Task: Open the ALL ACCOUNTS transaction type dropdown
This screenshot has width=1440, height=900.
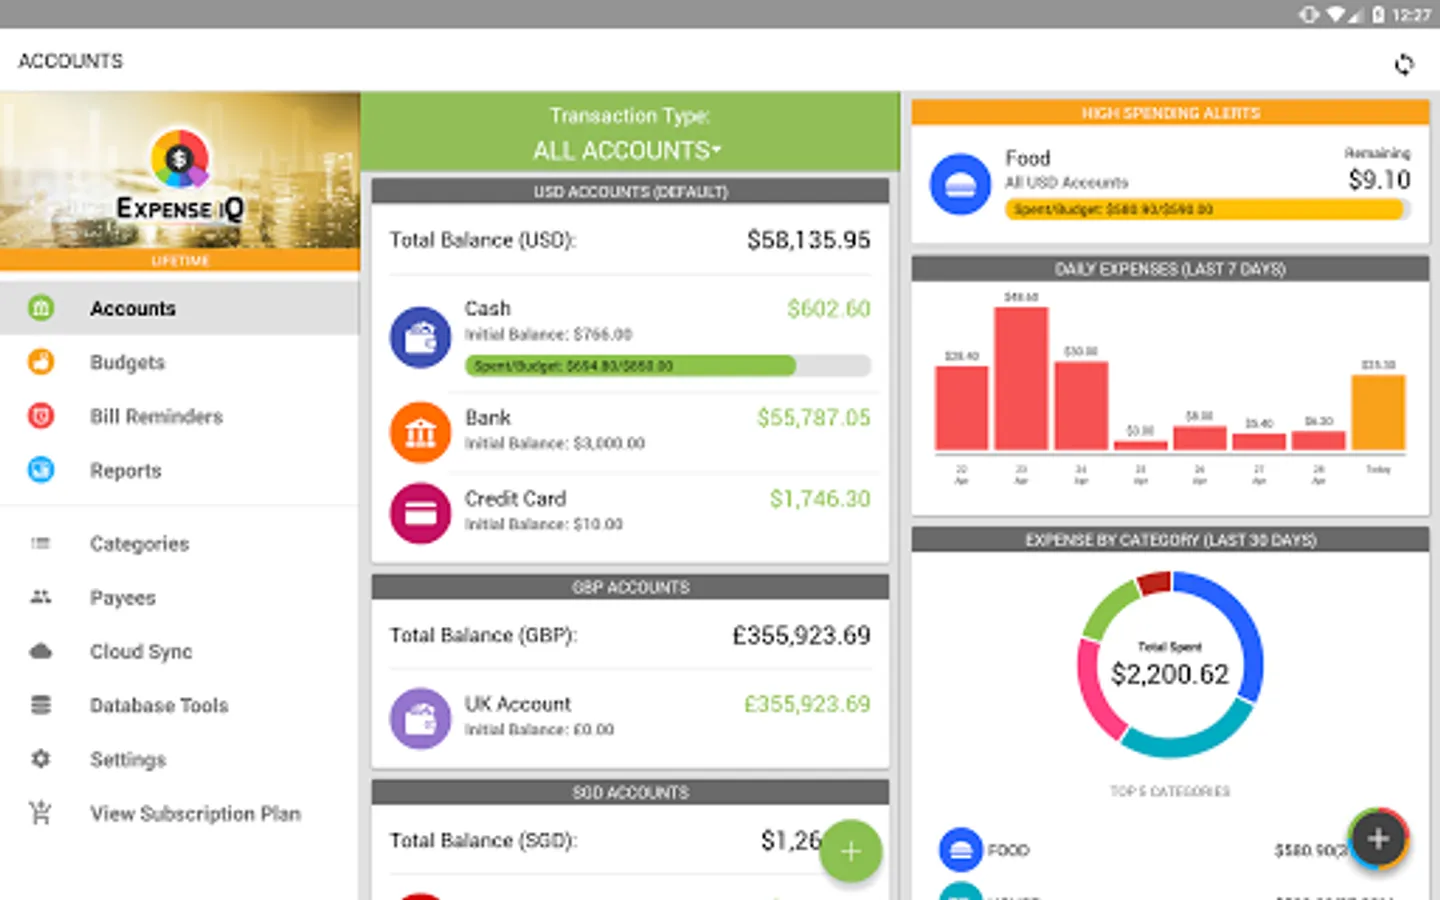Action: 629,151
